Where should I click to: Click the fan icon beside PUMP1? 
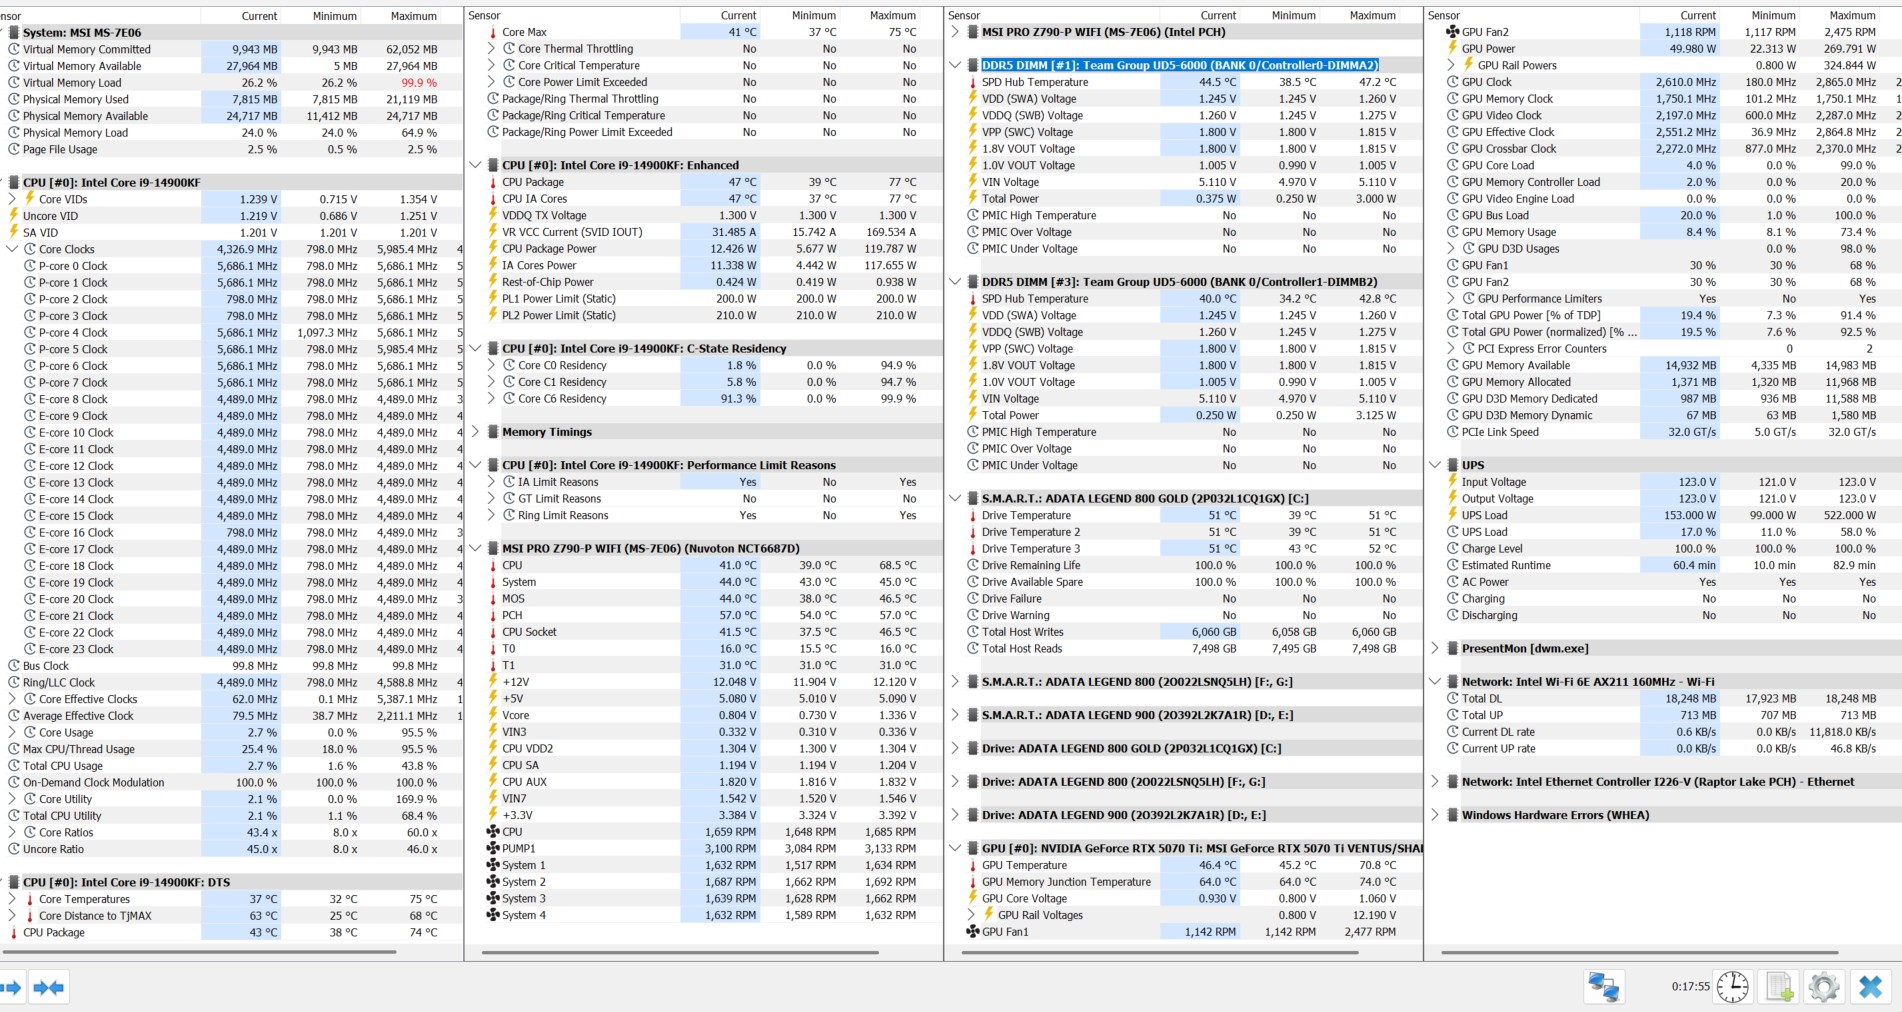click(492, 849)
